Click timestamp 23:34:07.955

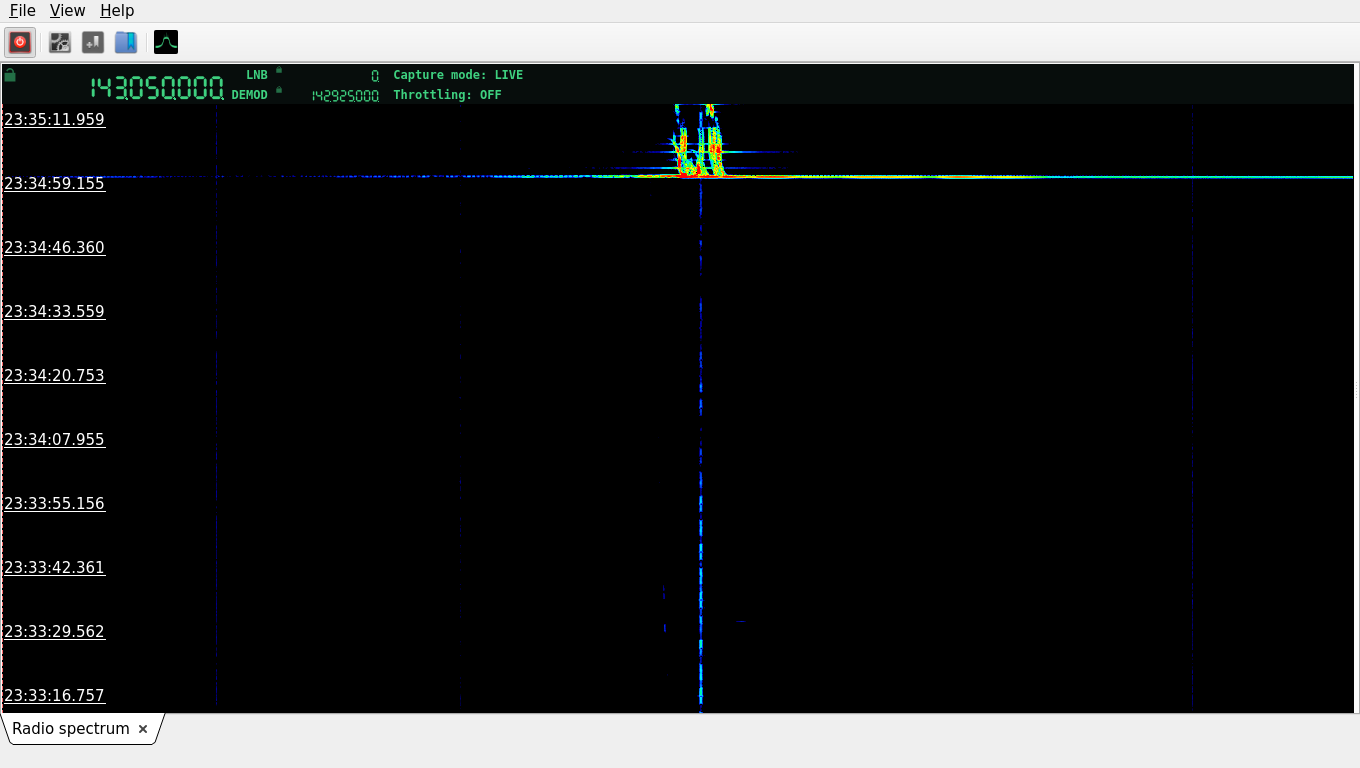tap(55, 440)
